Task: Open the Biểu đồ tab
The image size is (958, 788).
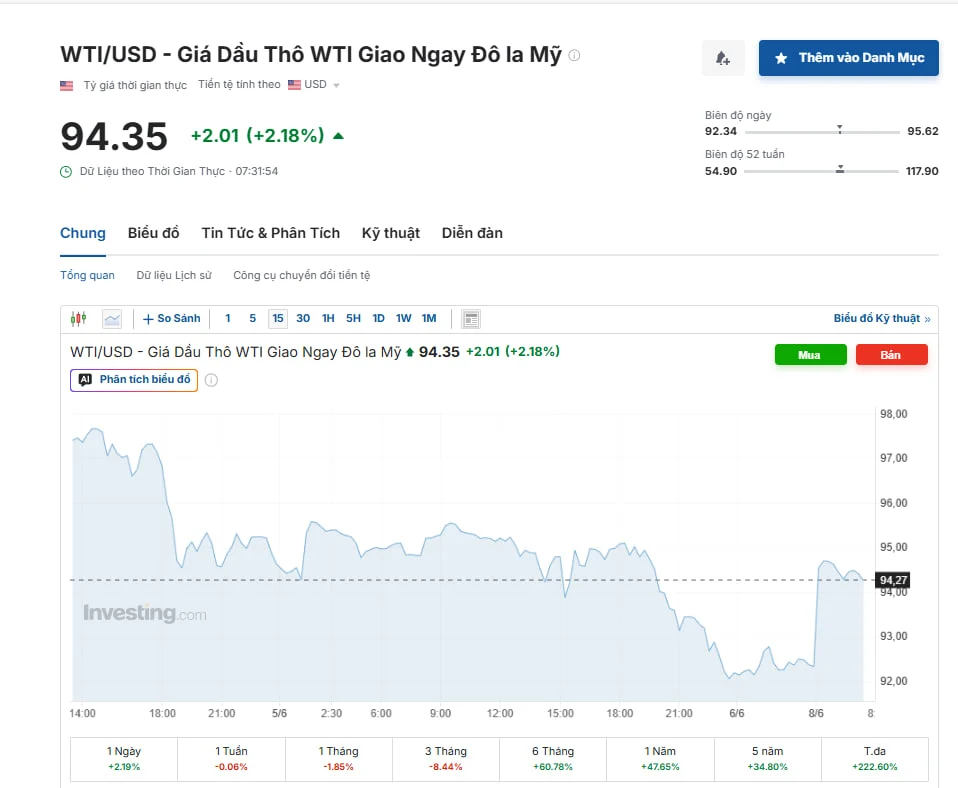Action: pyautogui.click(x=153, y=233)
